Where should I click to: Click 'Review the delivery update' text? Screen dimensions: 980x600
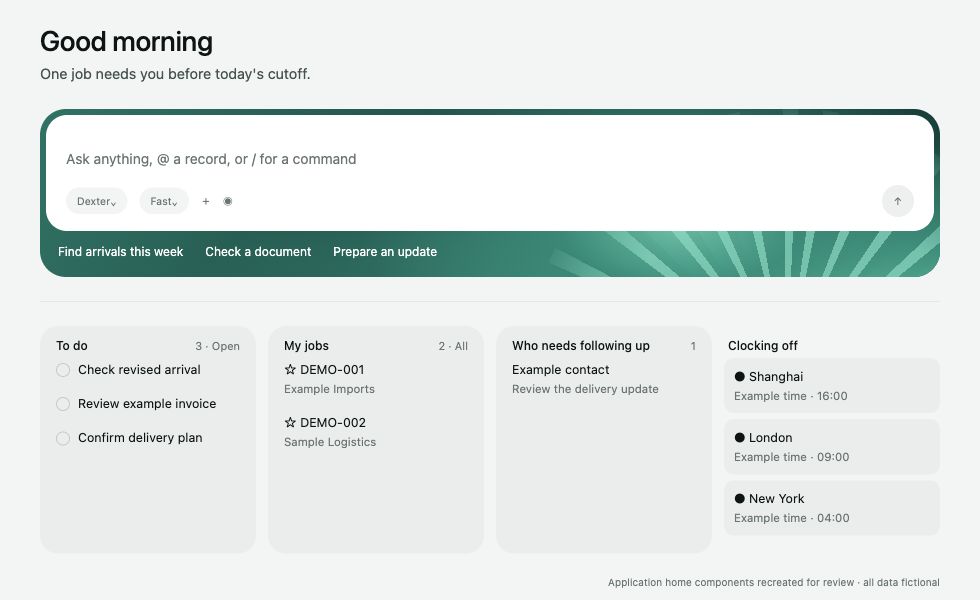[585, 389]
